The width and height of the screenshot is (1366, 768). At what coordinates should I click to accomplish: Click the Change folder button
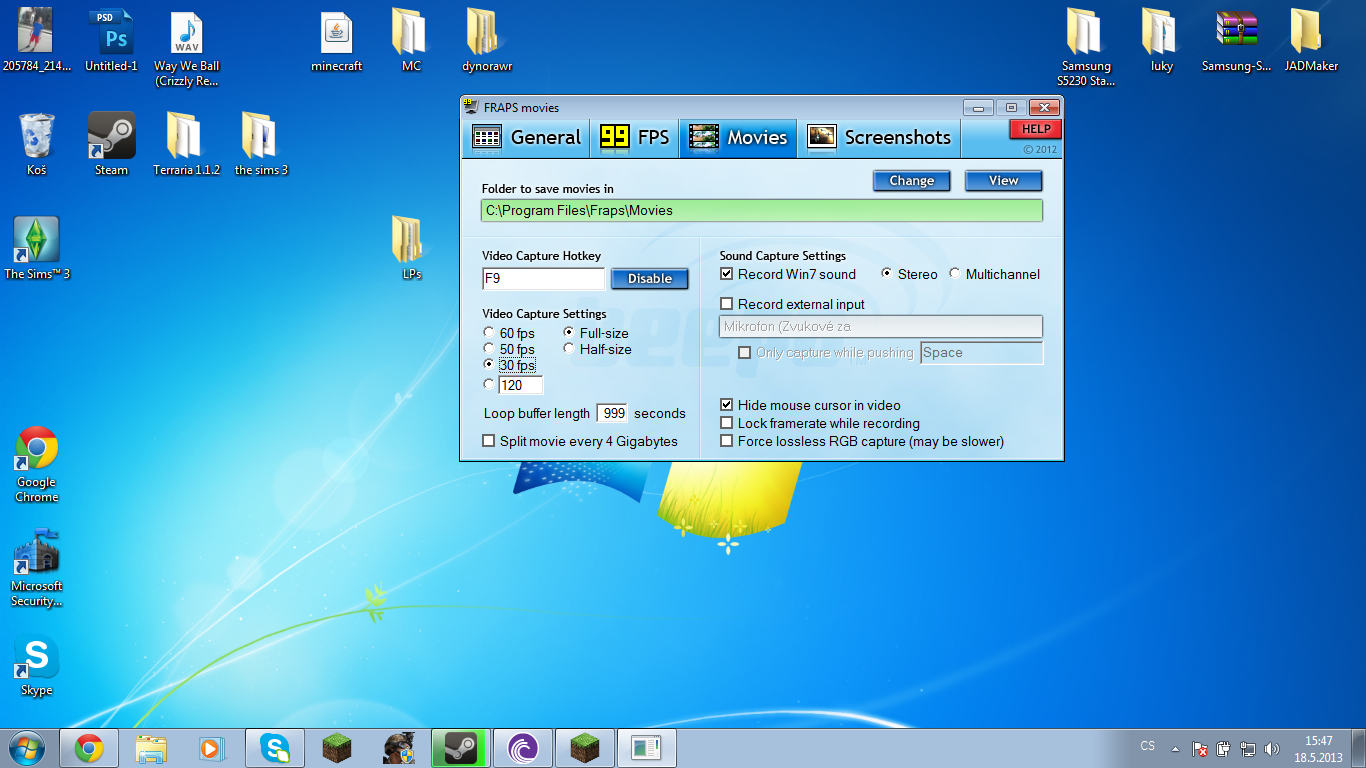(911, 181)
